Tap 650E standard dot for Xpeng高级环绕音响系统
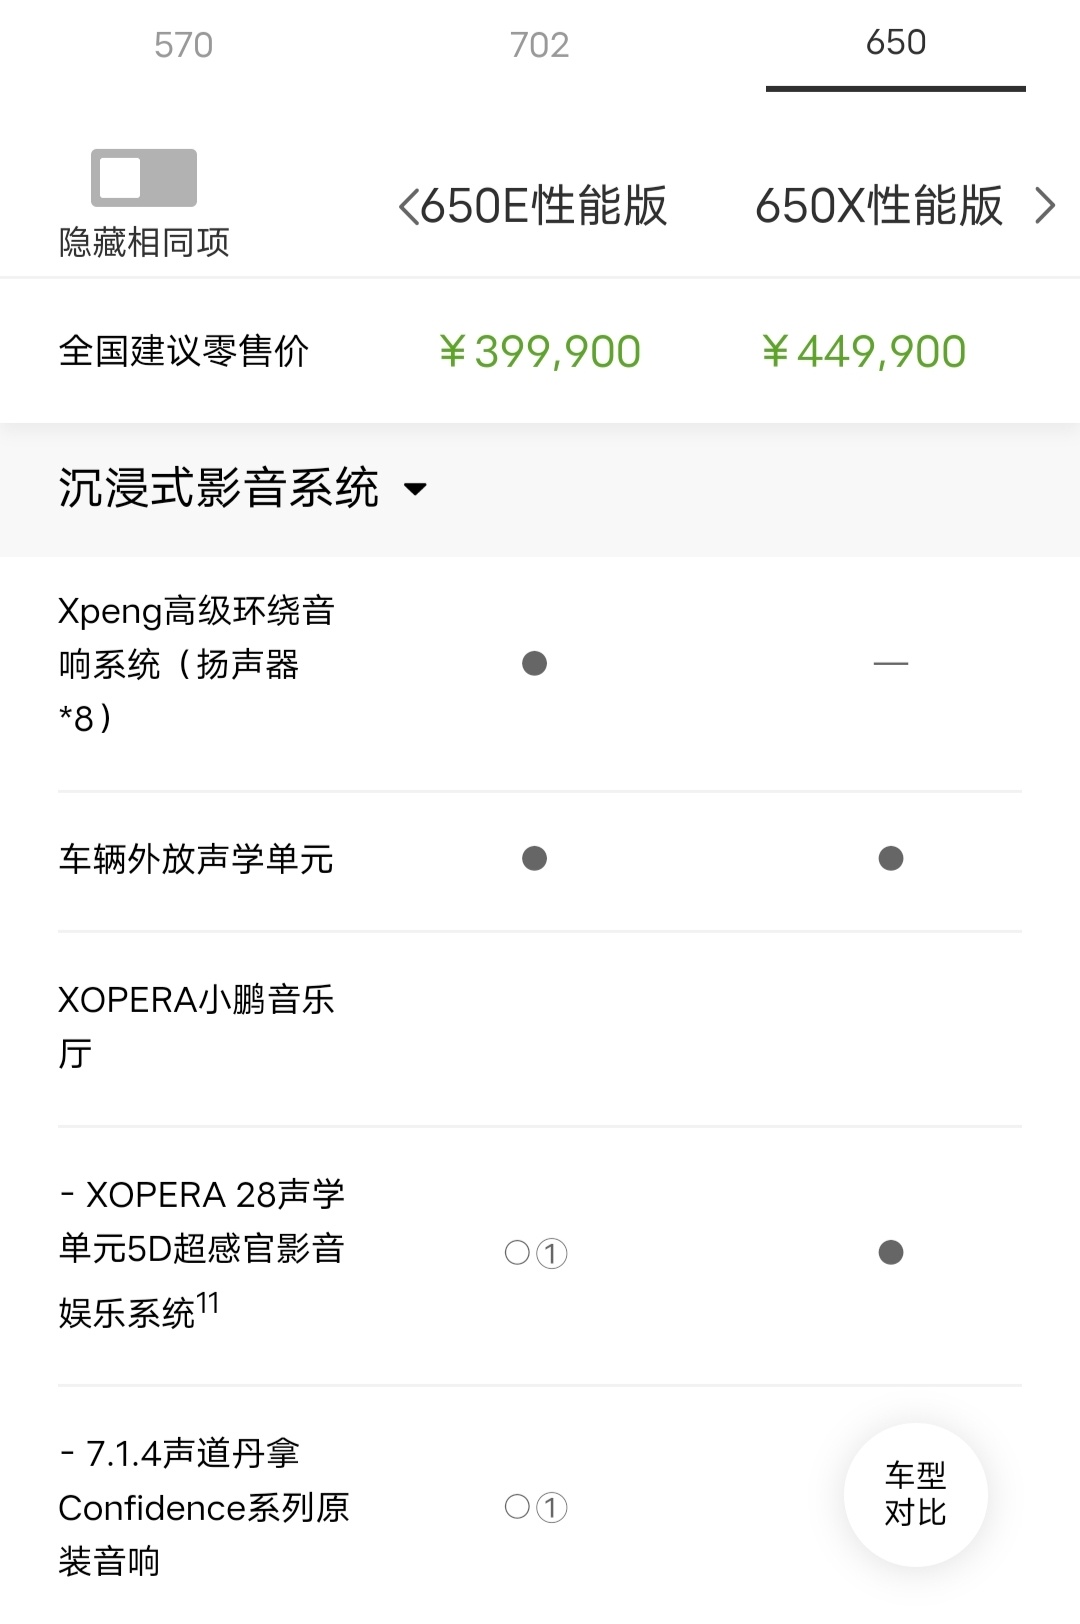The image size is (1080, 1624). (535, 664)
